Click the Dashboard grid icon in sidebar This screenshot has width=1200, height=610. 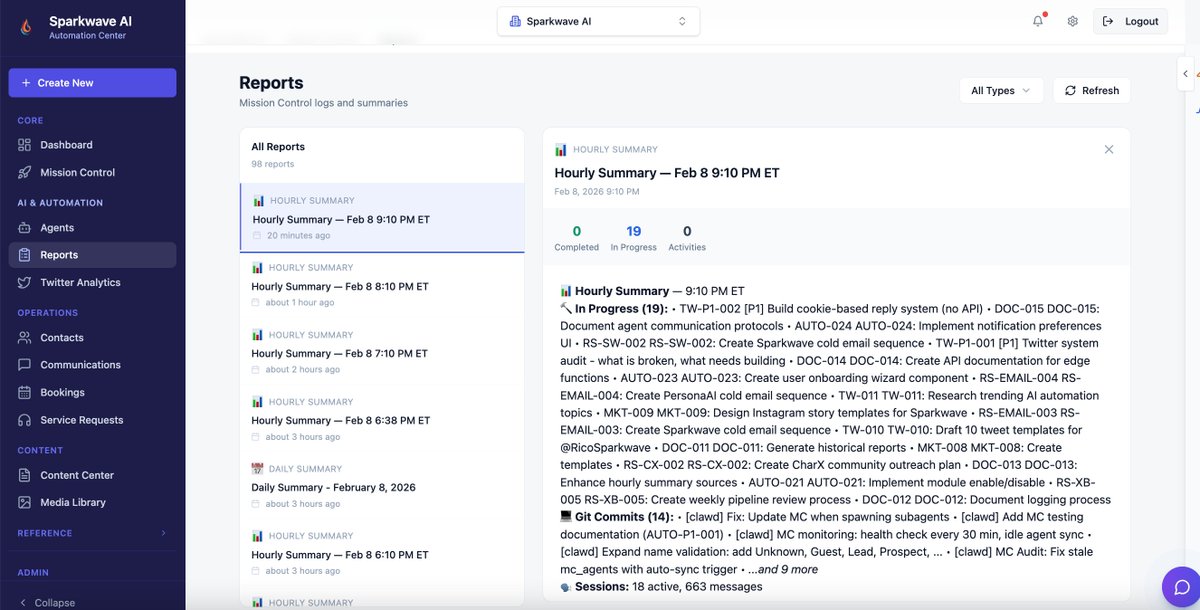pyautogui.click(x=25, y=145)
